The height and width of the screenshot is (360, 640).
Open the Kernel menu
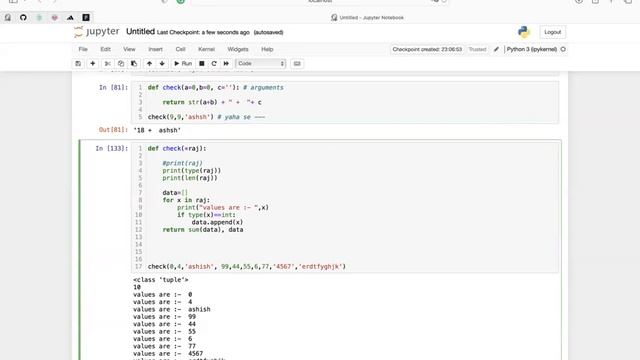coord(206,49)
